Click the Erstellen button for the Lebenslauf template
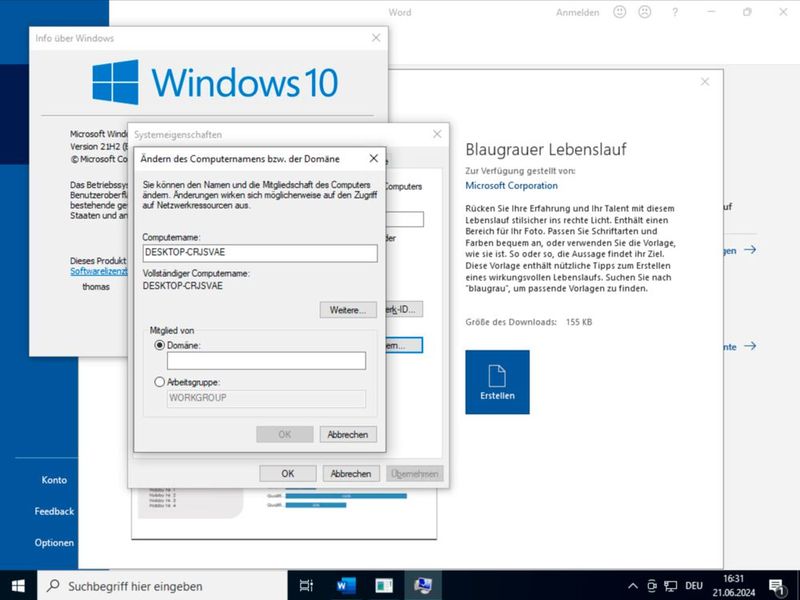Screen dimensions: 800x600 click(498, 380)
